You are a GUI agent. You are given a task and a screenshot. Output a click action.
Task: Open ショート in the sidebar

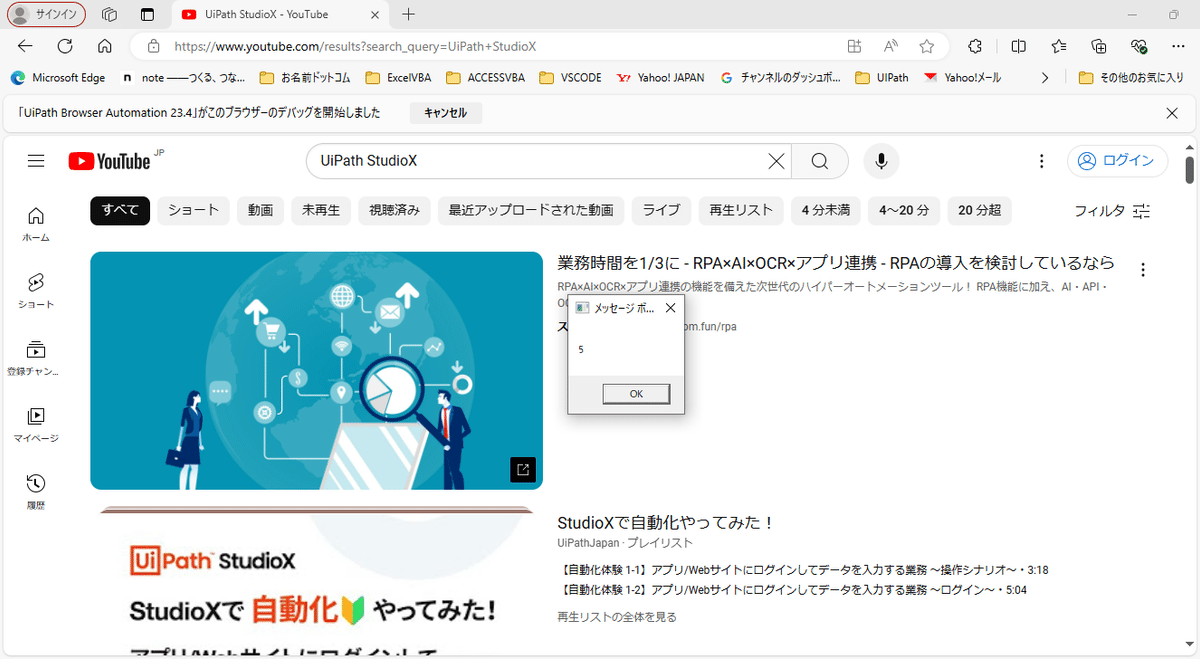pyautogui.click(x=36, y=291)
